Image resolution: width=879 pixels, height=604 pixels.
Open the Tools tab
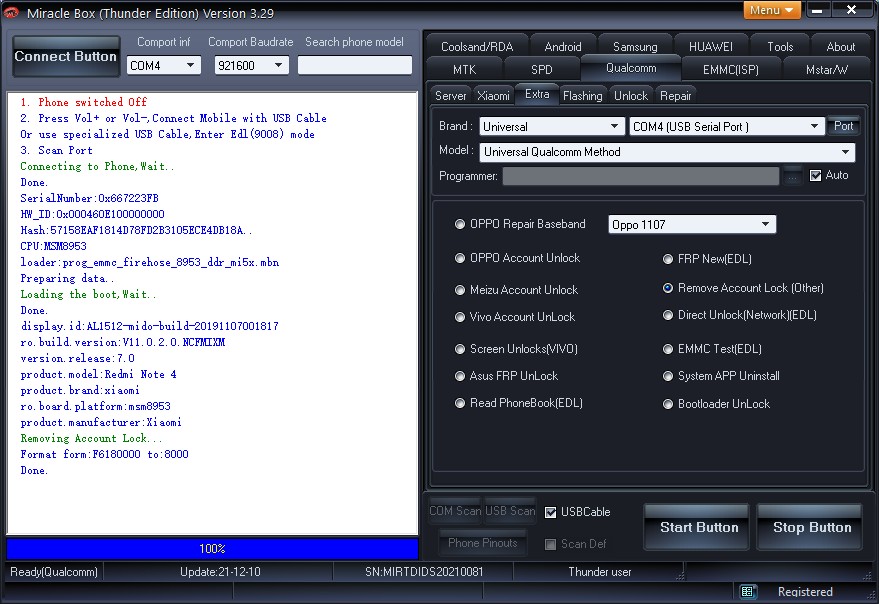(x=780, y=47)
